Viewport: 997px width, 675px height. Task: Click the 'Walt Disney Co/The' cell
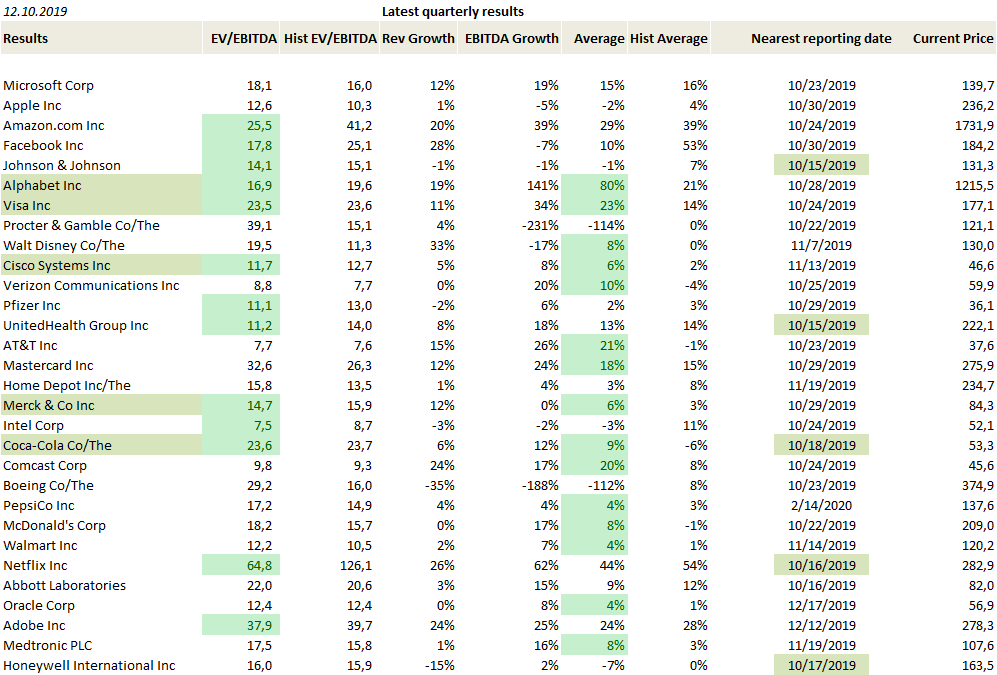[x=64, y=245]
